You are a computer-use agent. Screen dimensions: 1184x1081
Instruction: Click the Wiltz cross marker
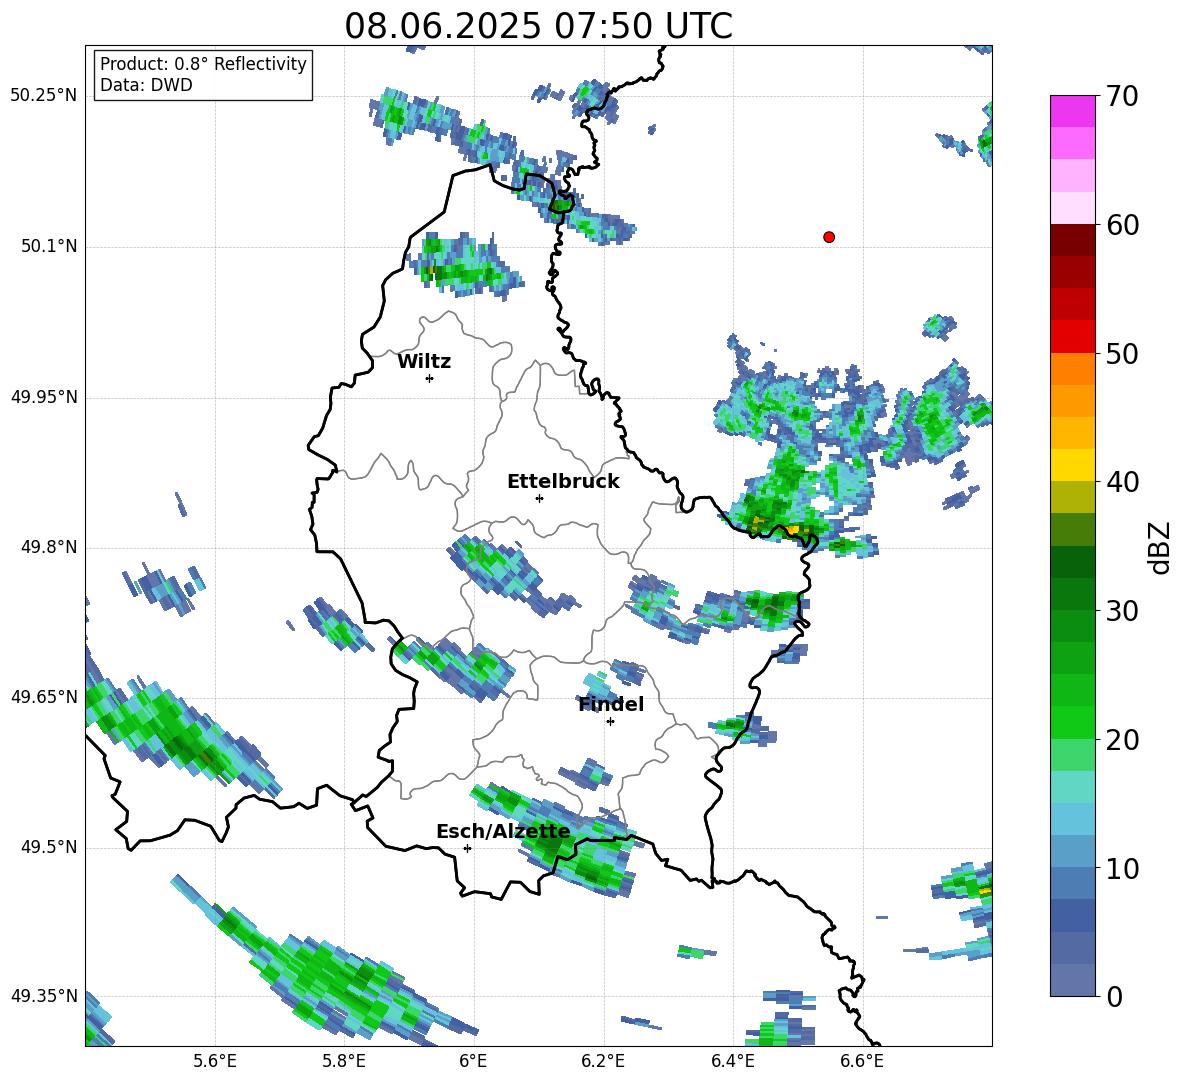click(430, 378)
